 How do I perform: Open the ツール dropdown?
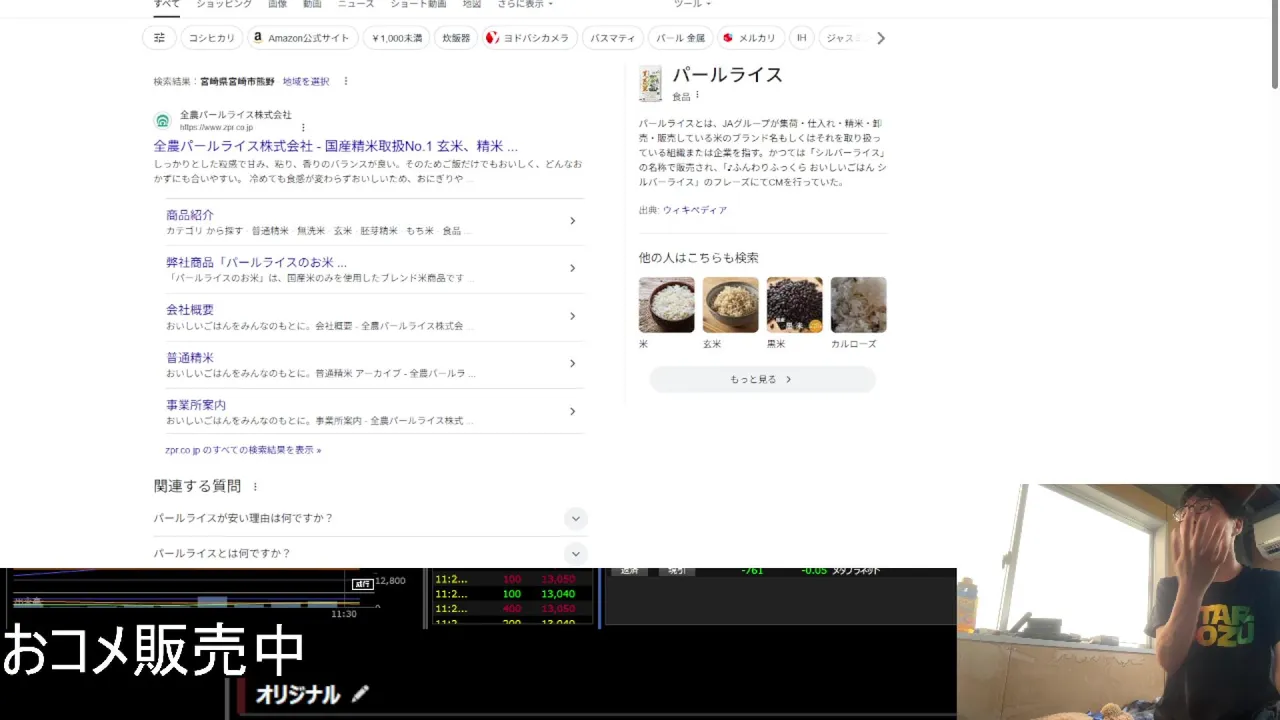[x=692, y=5]
